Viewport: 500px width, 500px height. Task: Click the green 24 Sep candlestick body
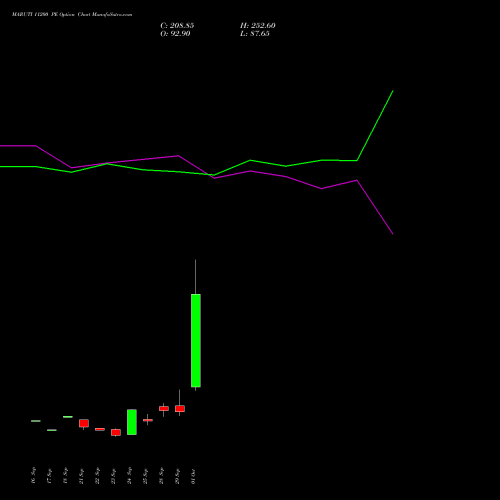tap(132, 422)
